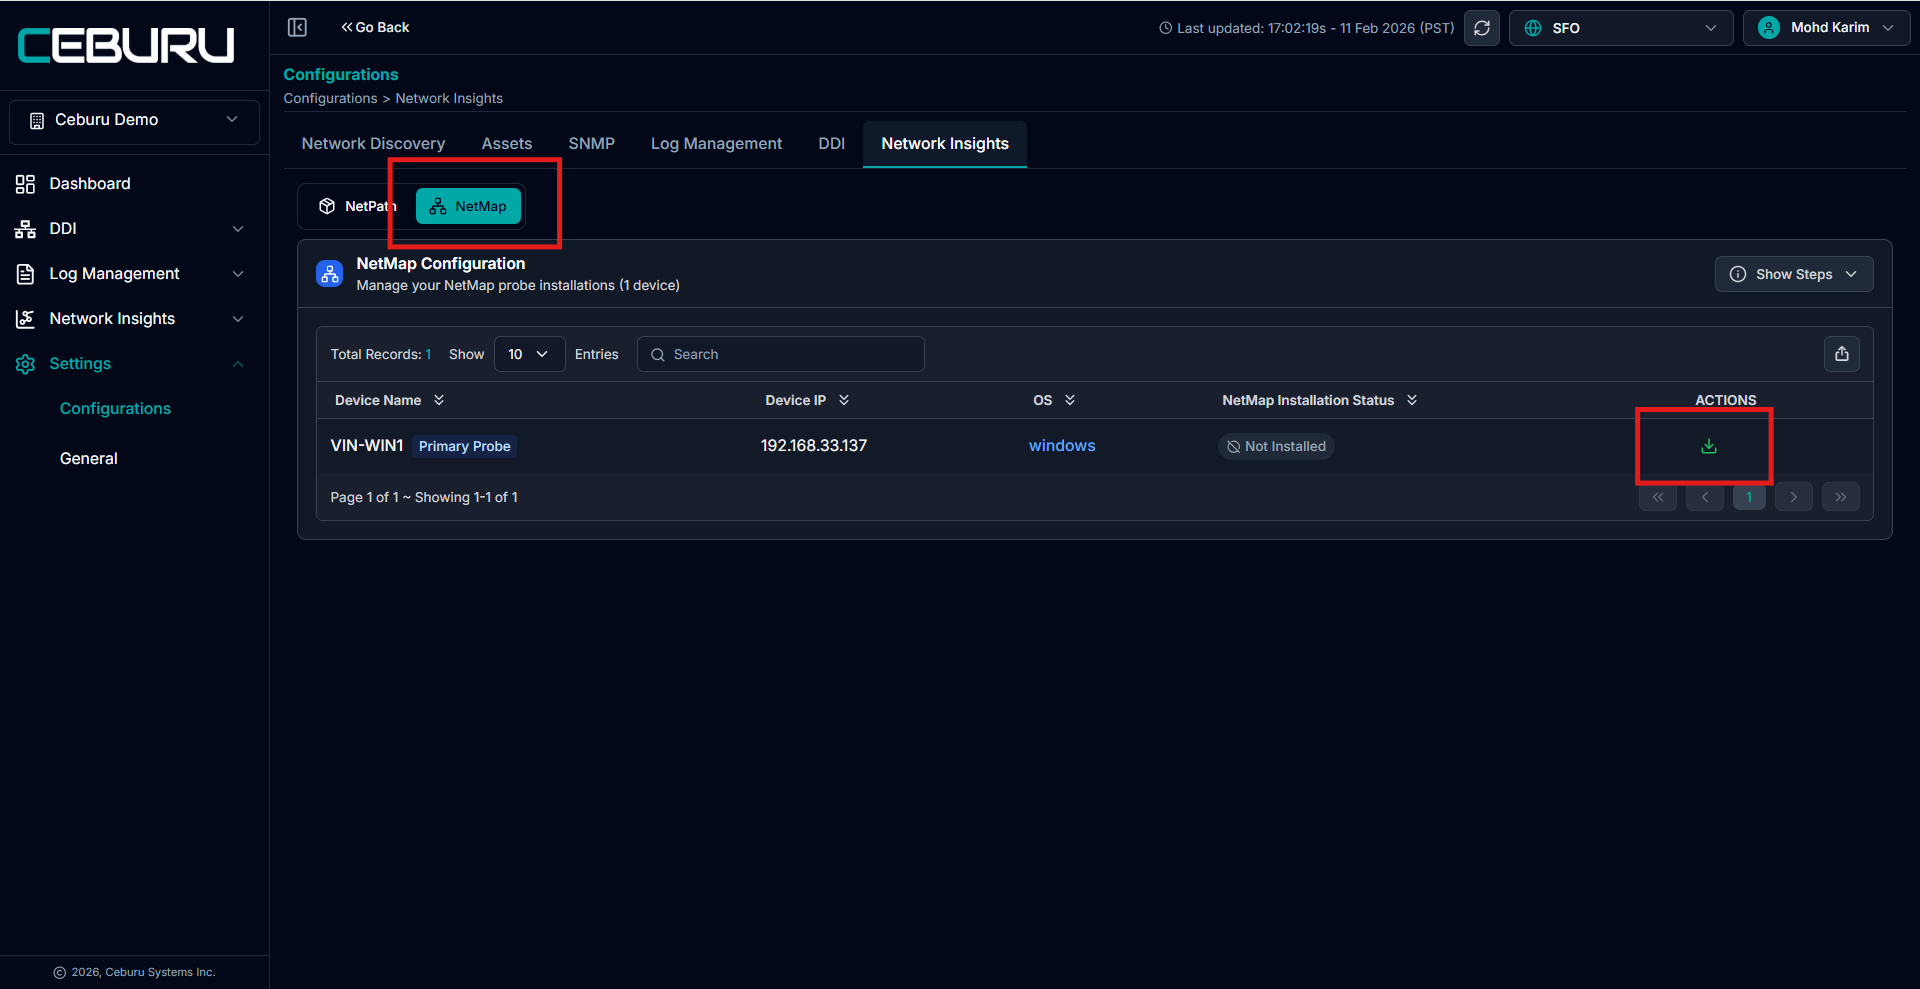
Task: Click the export table icon
Action: 1842,354
